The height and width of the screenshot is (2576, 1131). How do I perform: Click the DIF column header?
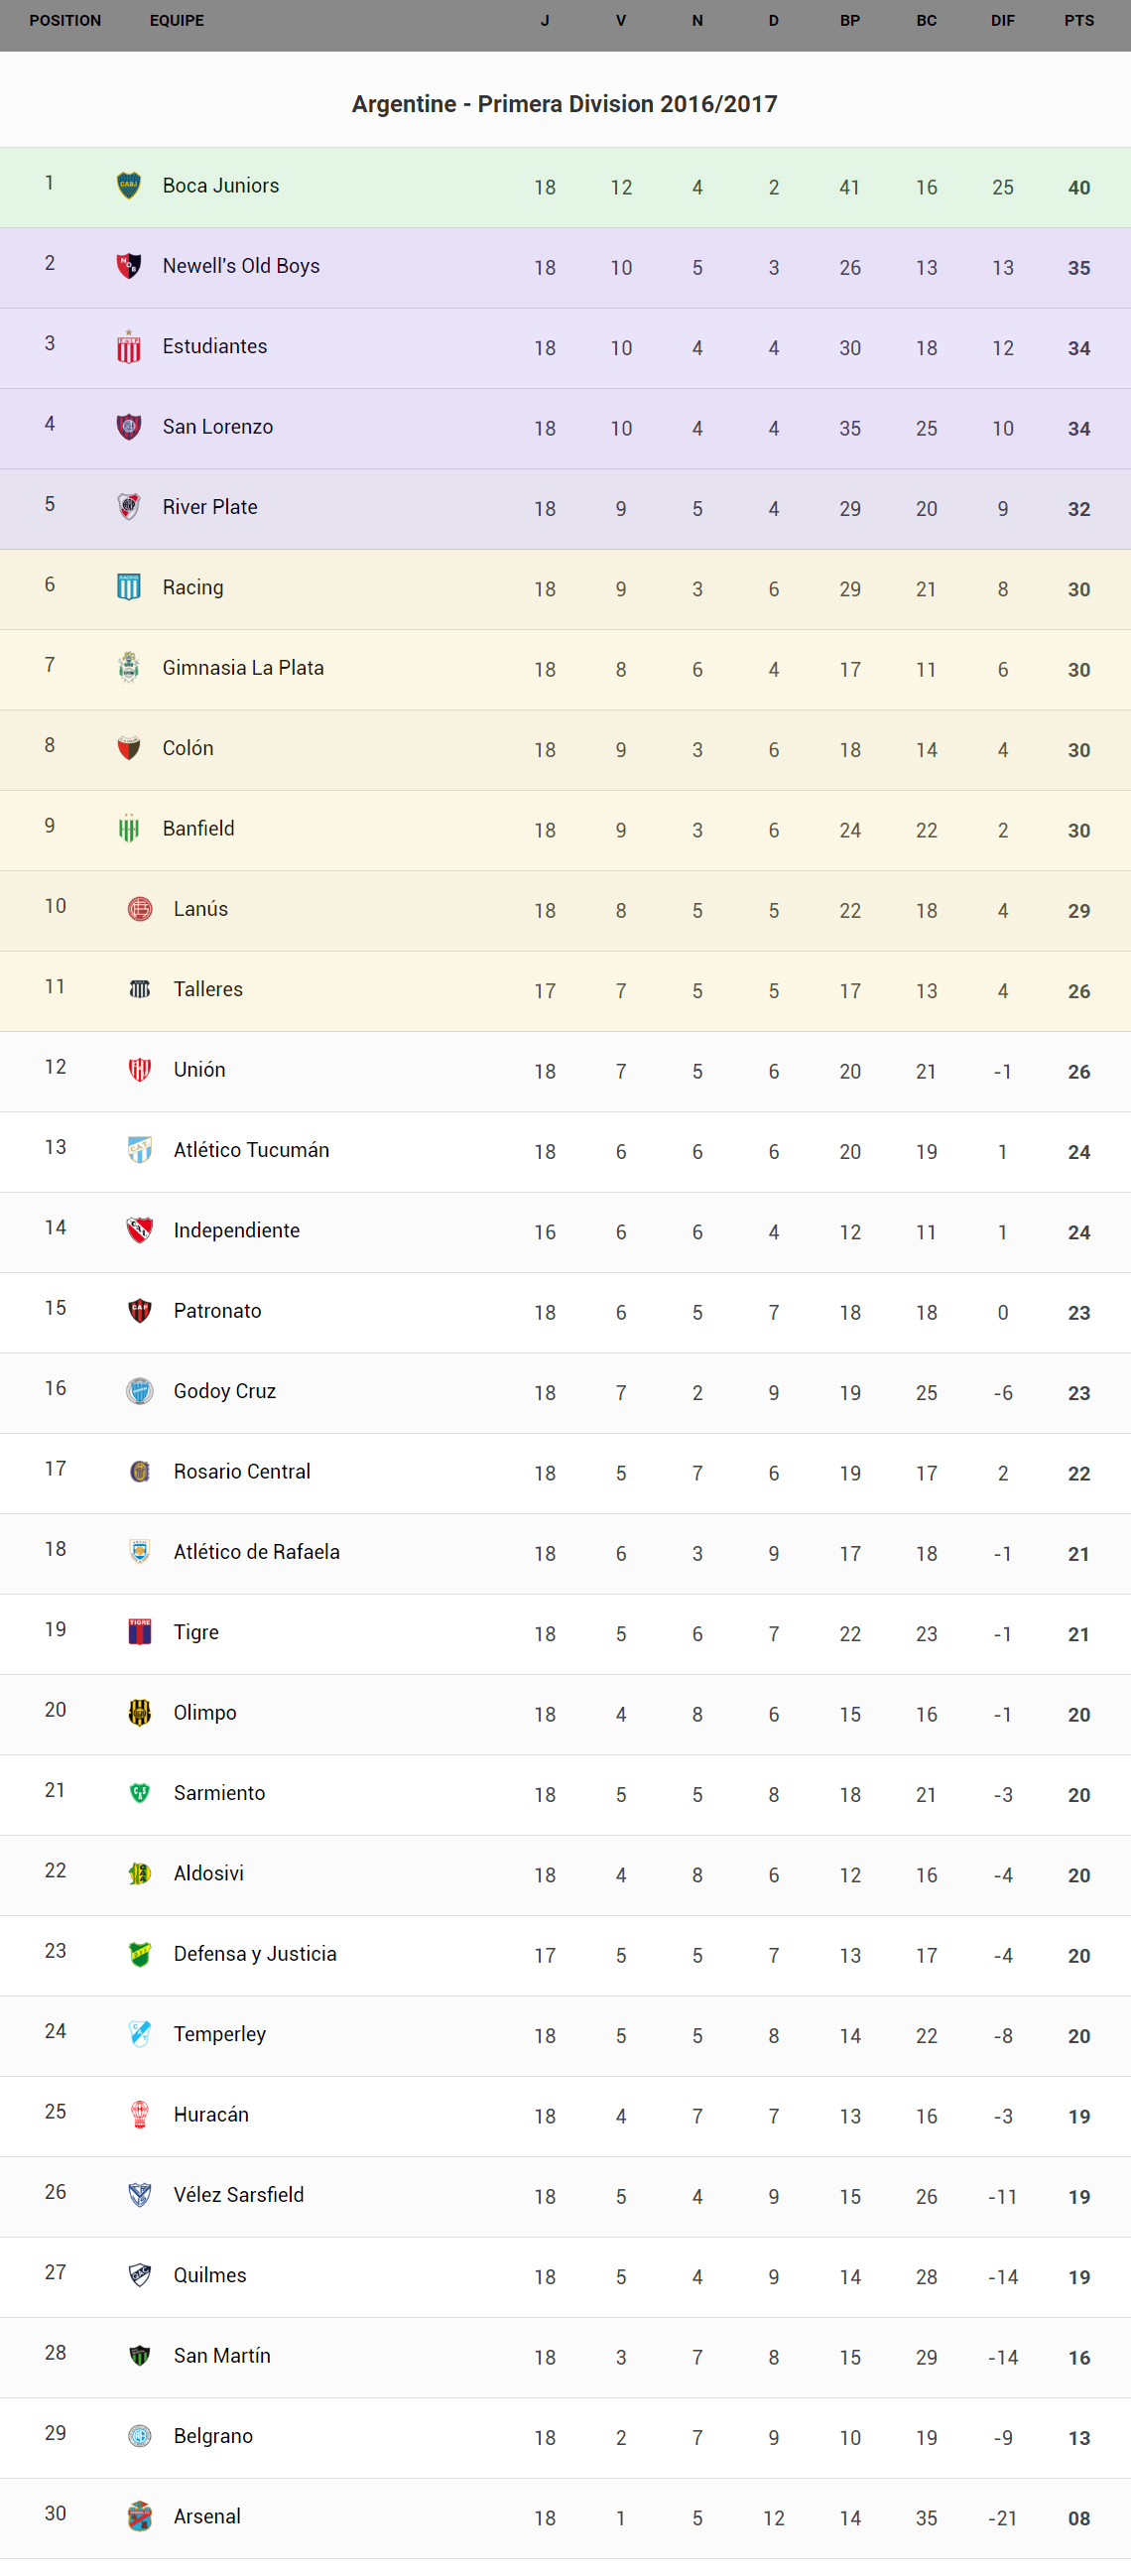pos(1003,21)
